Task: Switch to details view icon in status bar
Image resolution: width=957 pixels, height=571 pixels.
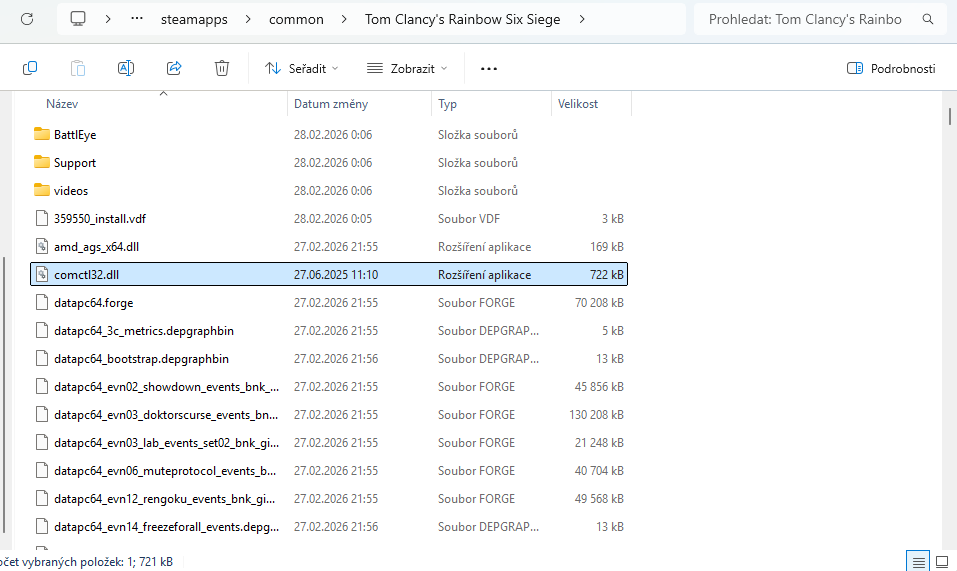Action: click(918, 561)
